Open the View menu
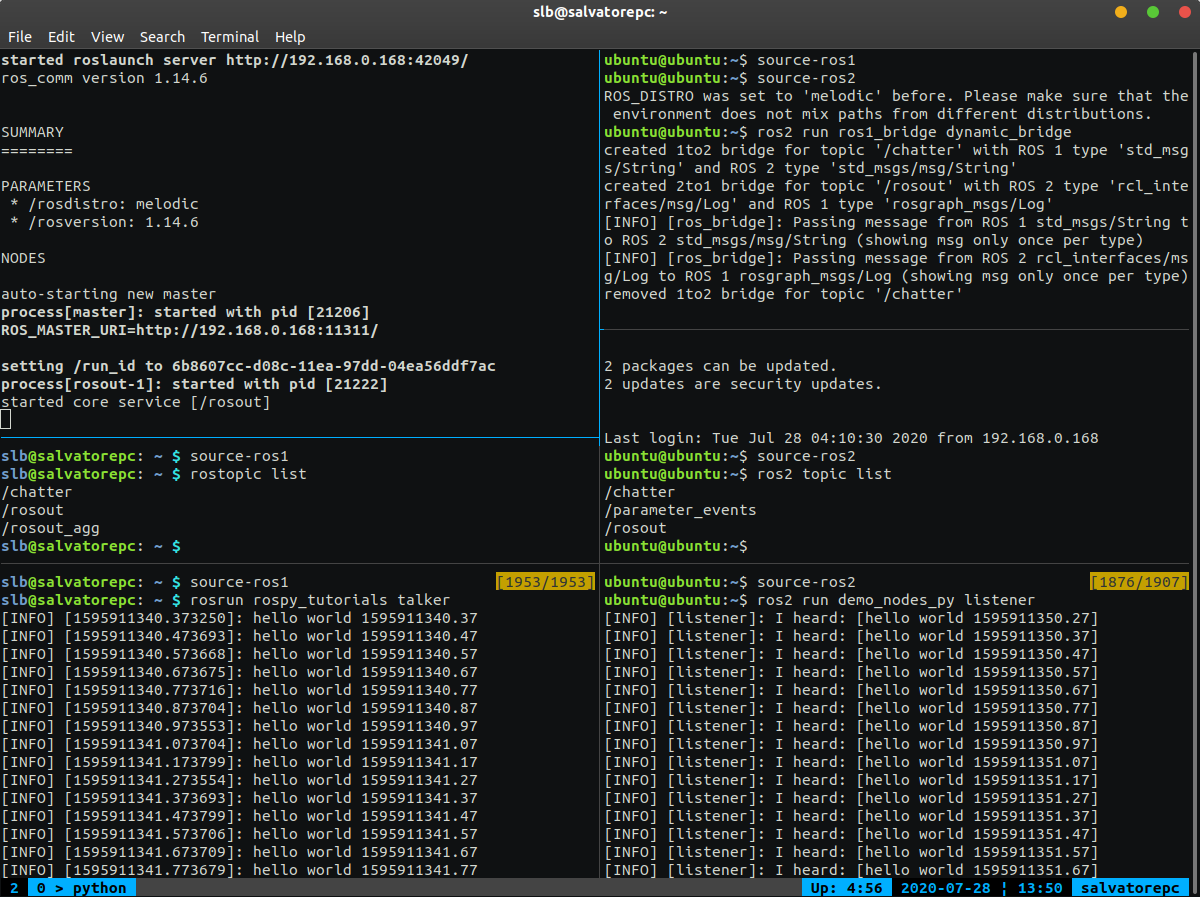Screen dimensions: 1200x897 point(107,37)
